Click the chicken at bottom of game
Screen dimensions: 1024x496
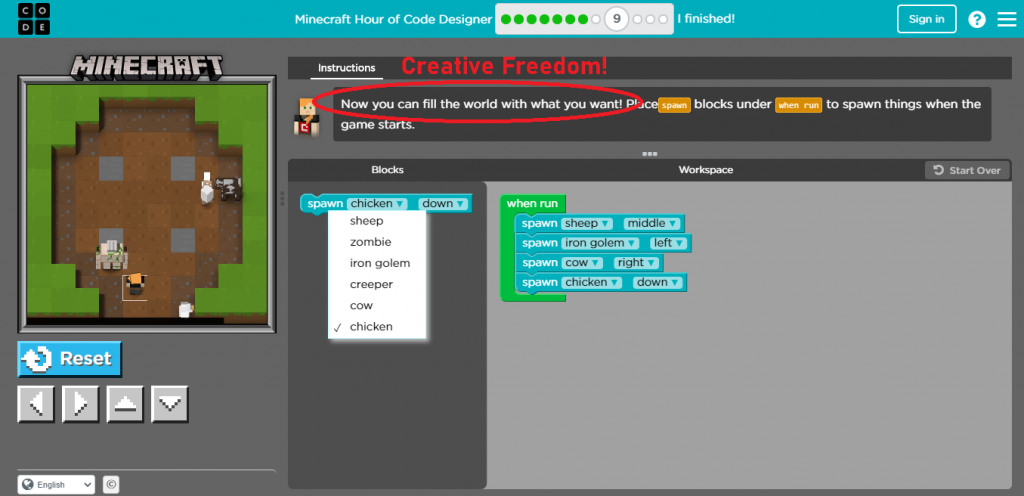(x=186, y=309)
